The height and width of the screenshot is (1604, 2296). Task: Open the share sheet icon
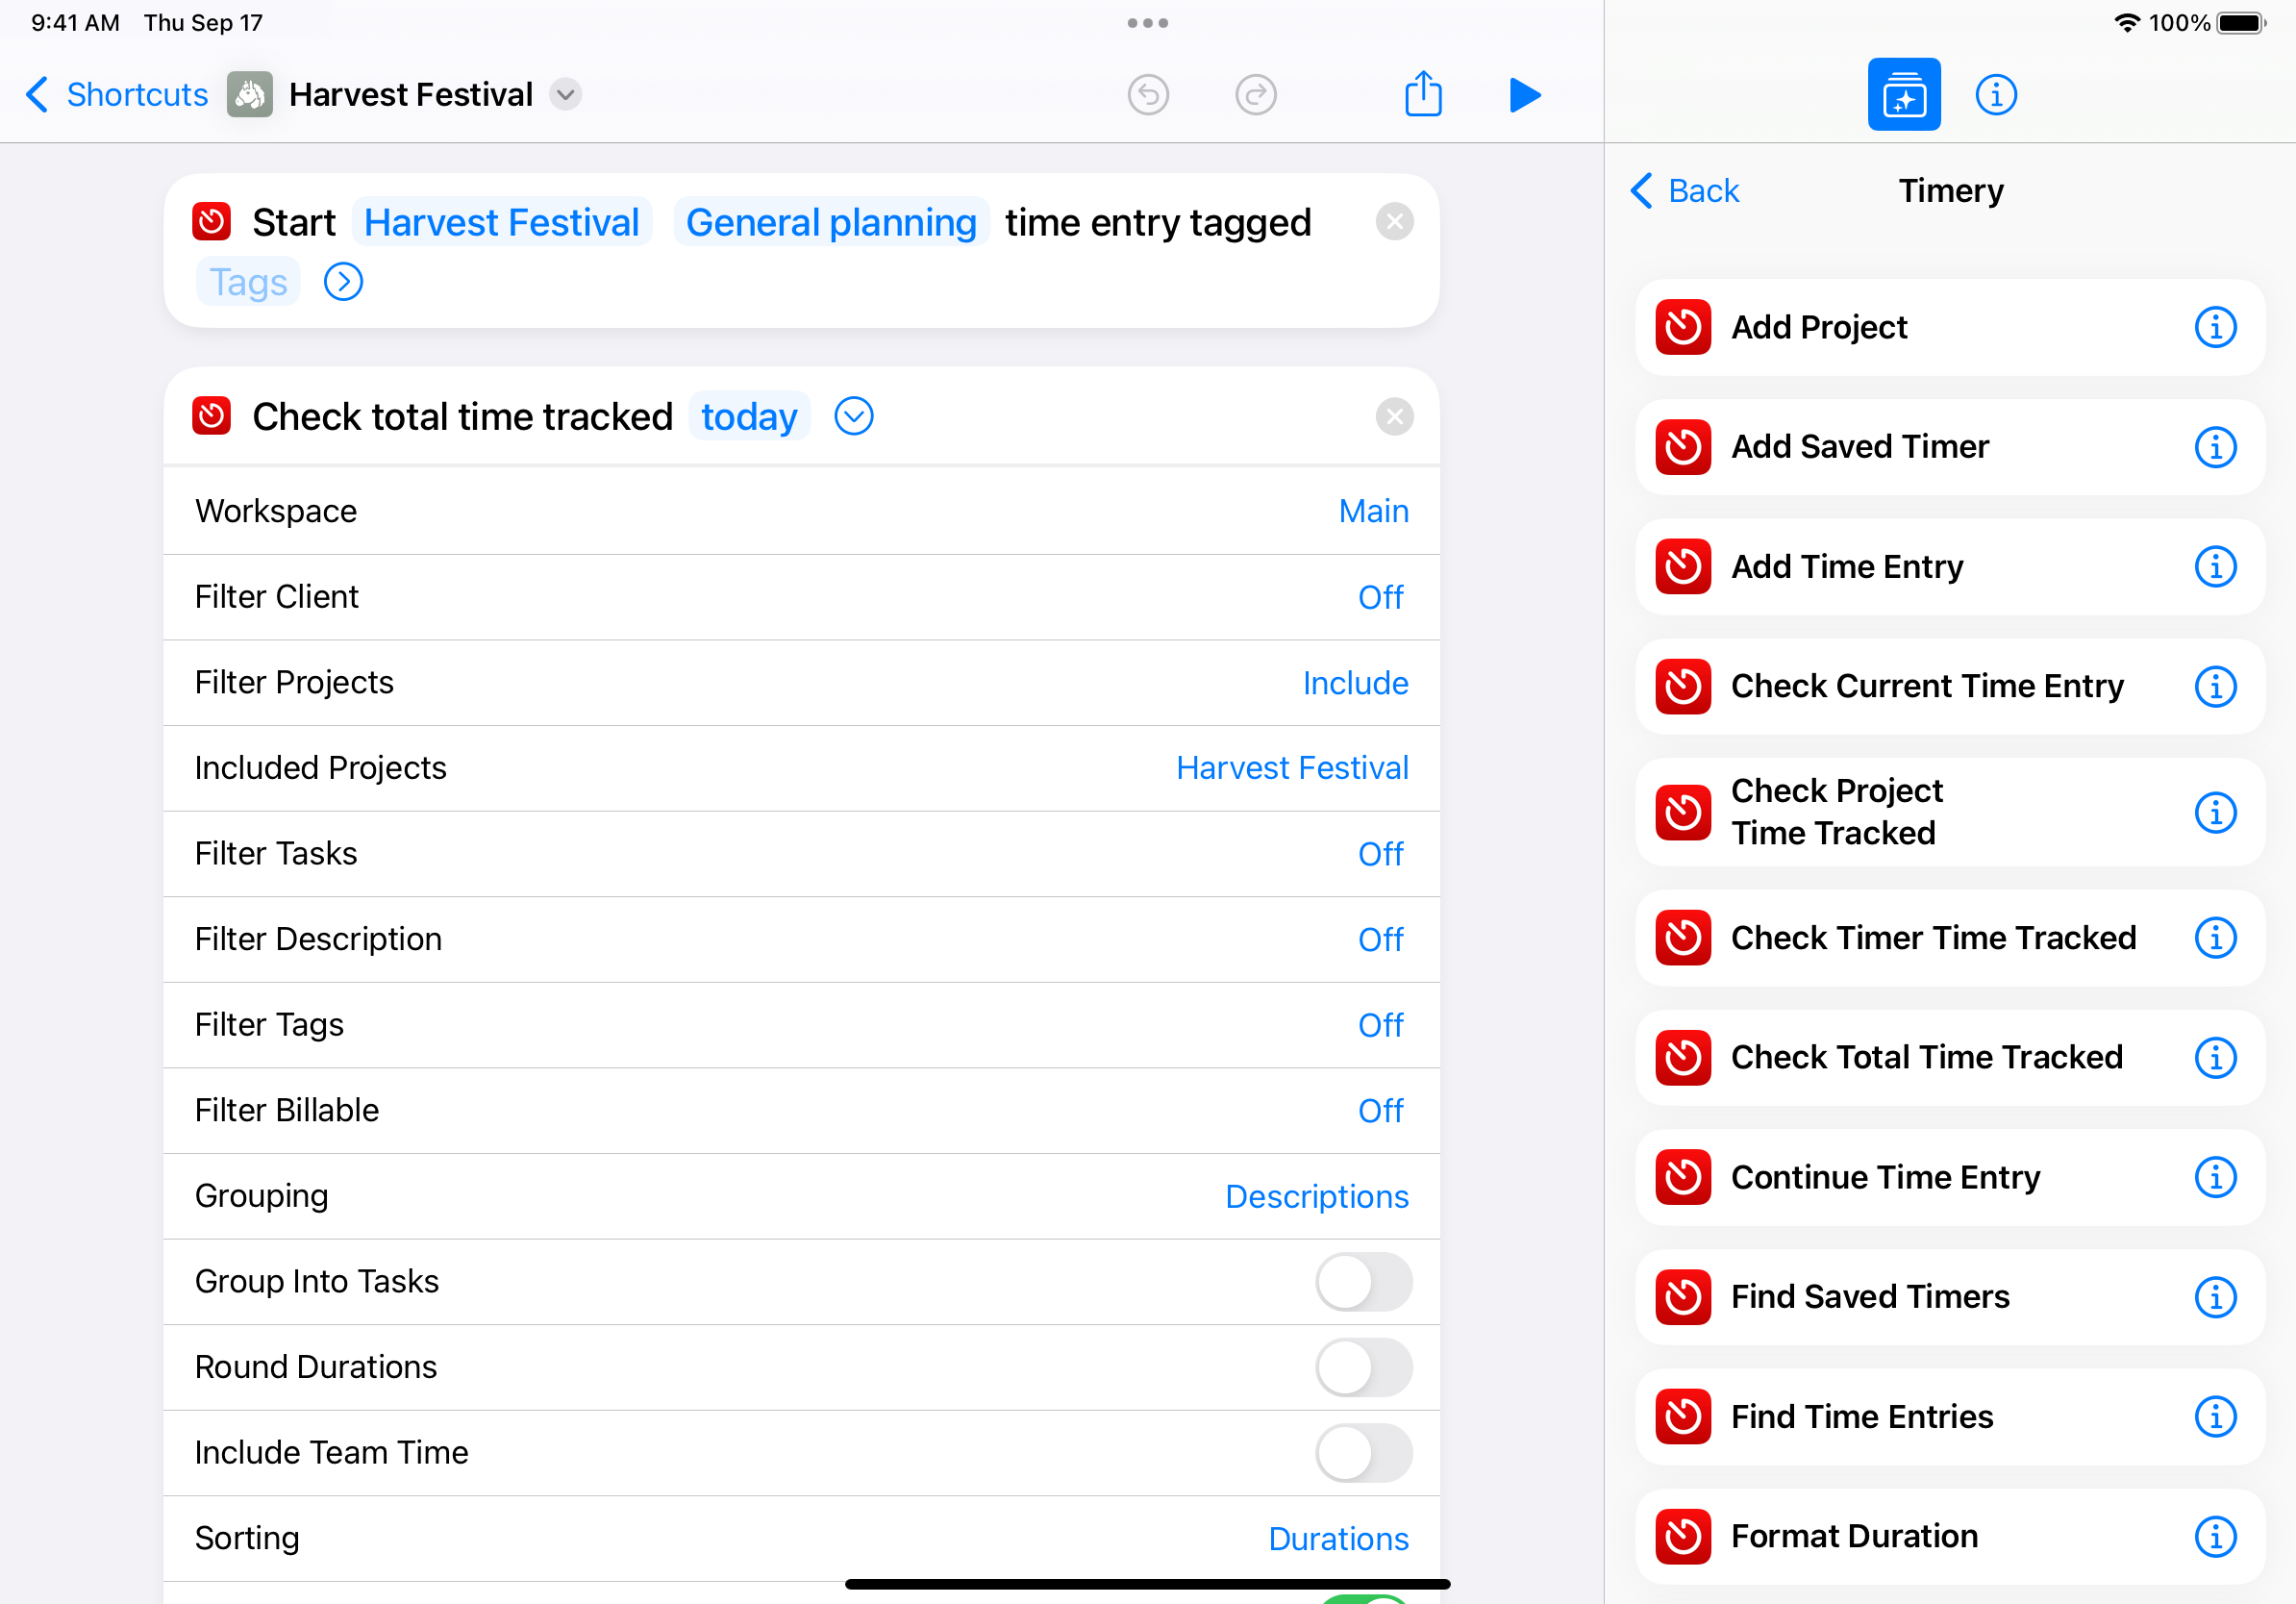click(x=1423, y=94)
